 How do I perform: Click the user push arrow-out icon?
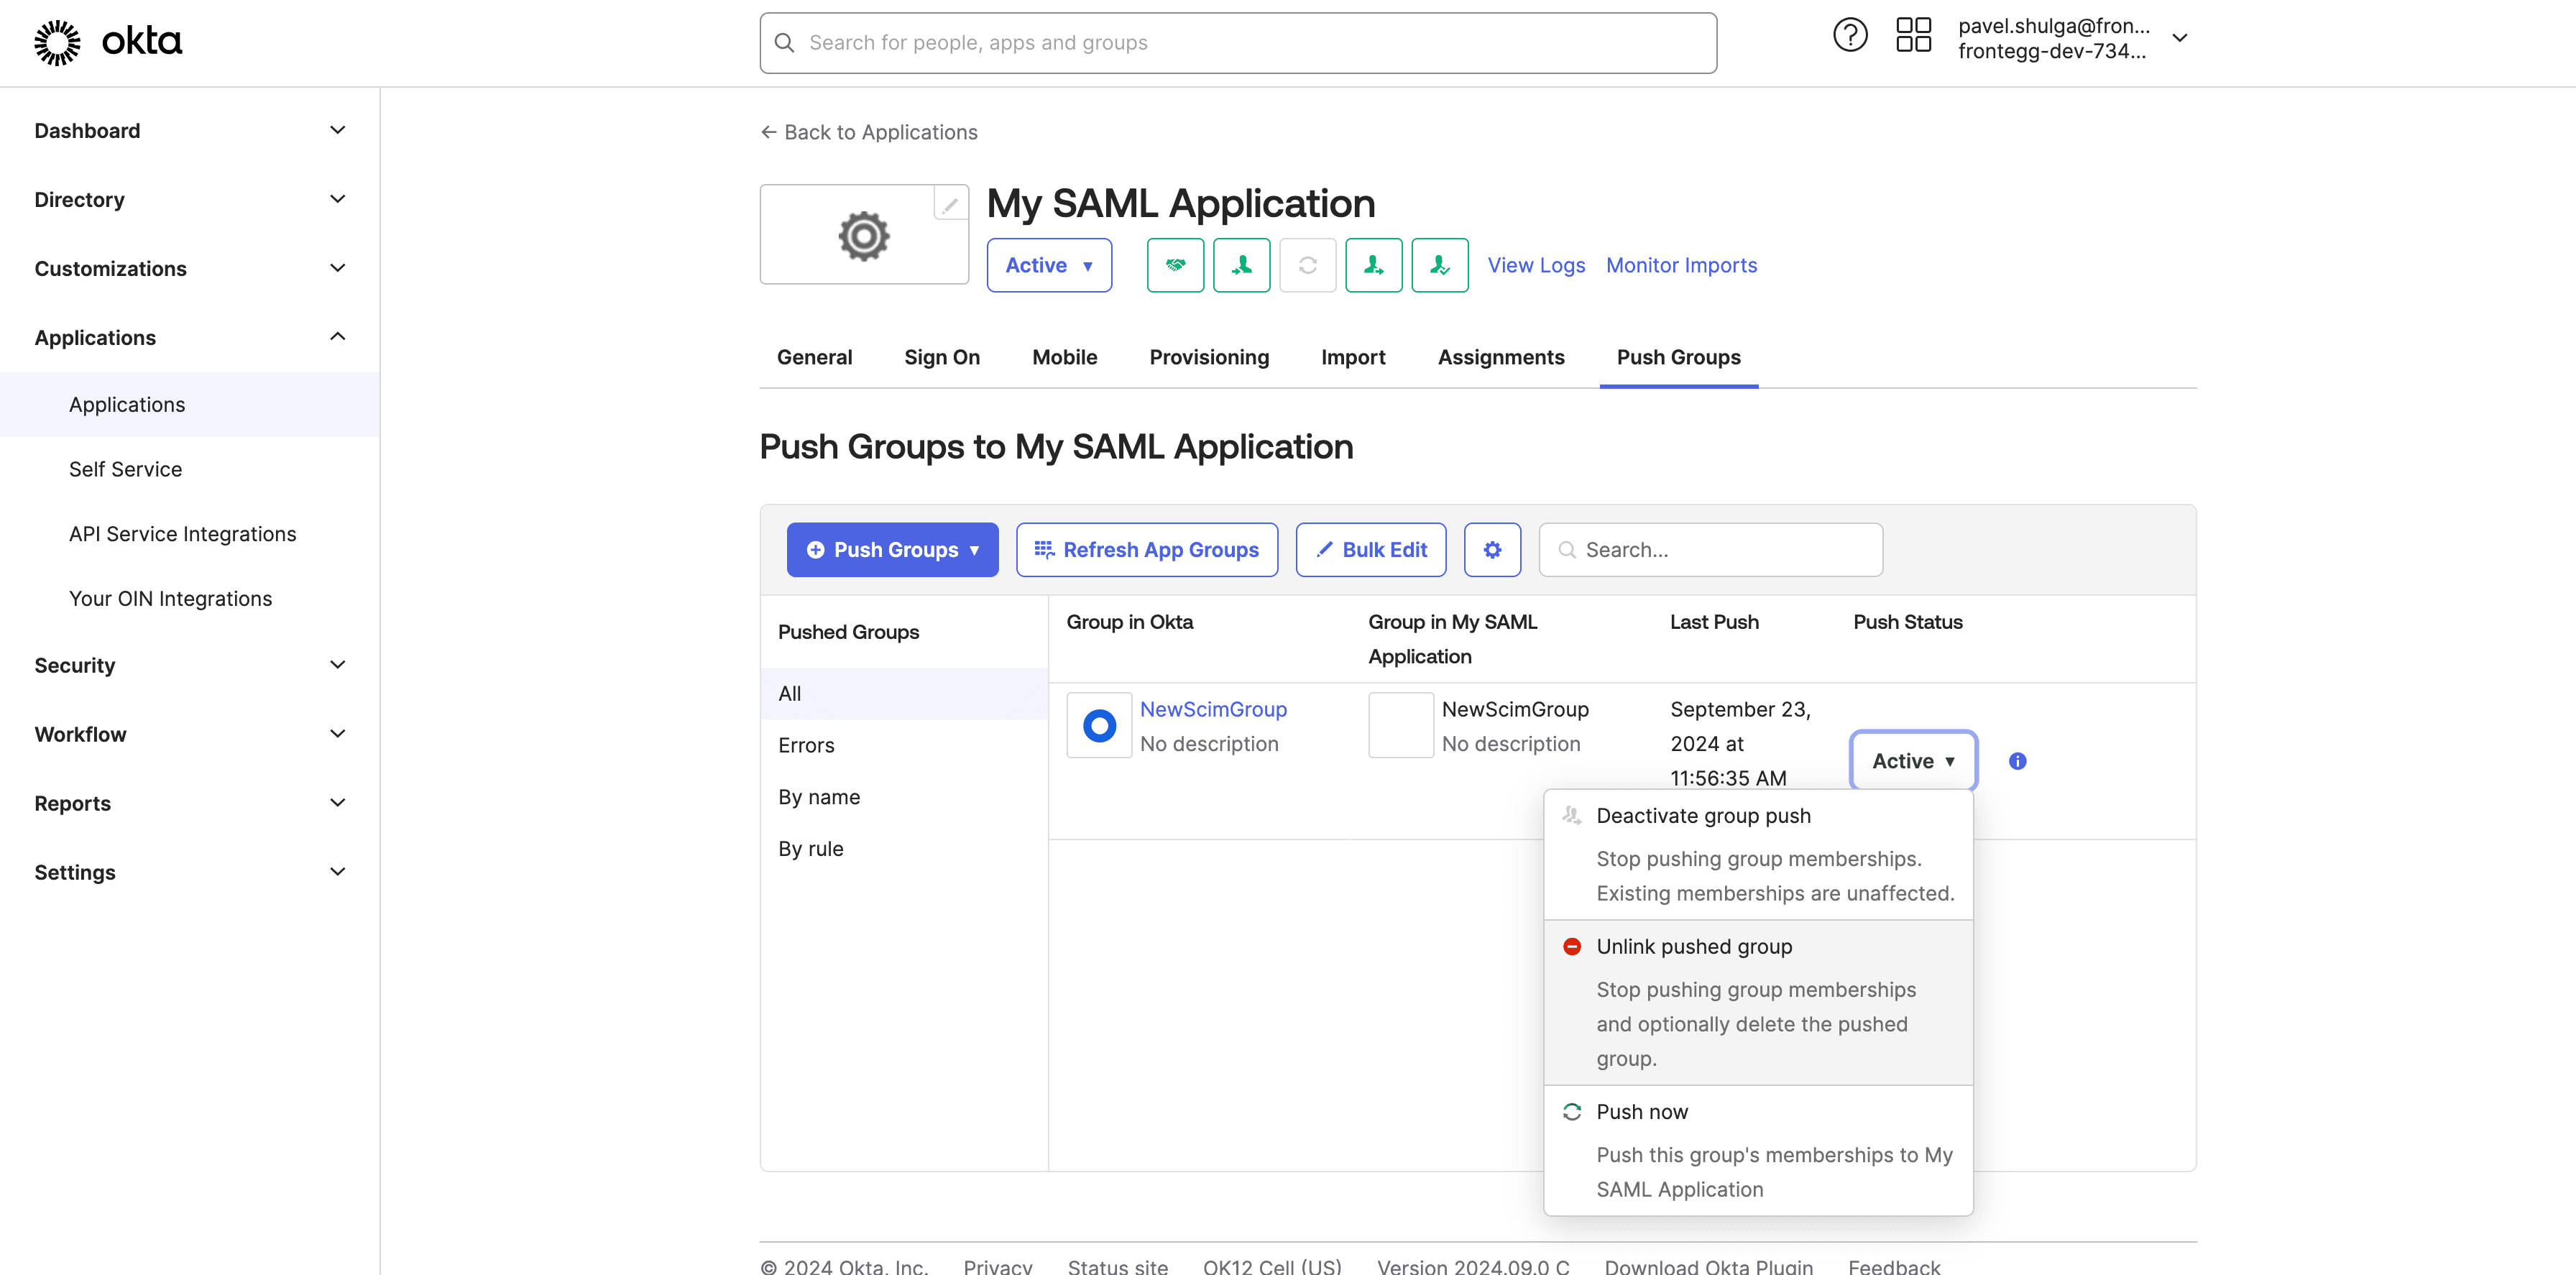(1373, 265)
